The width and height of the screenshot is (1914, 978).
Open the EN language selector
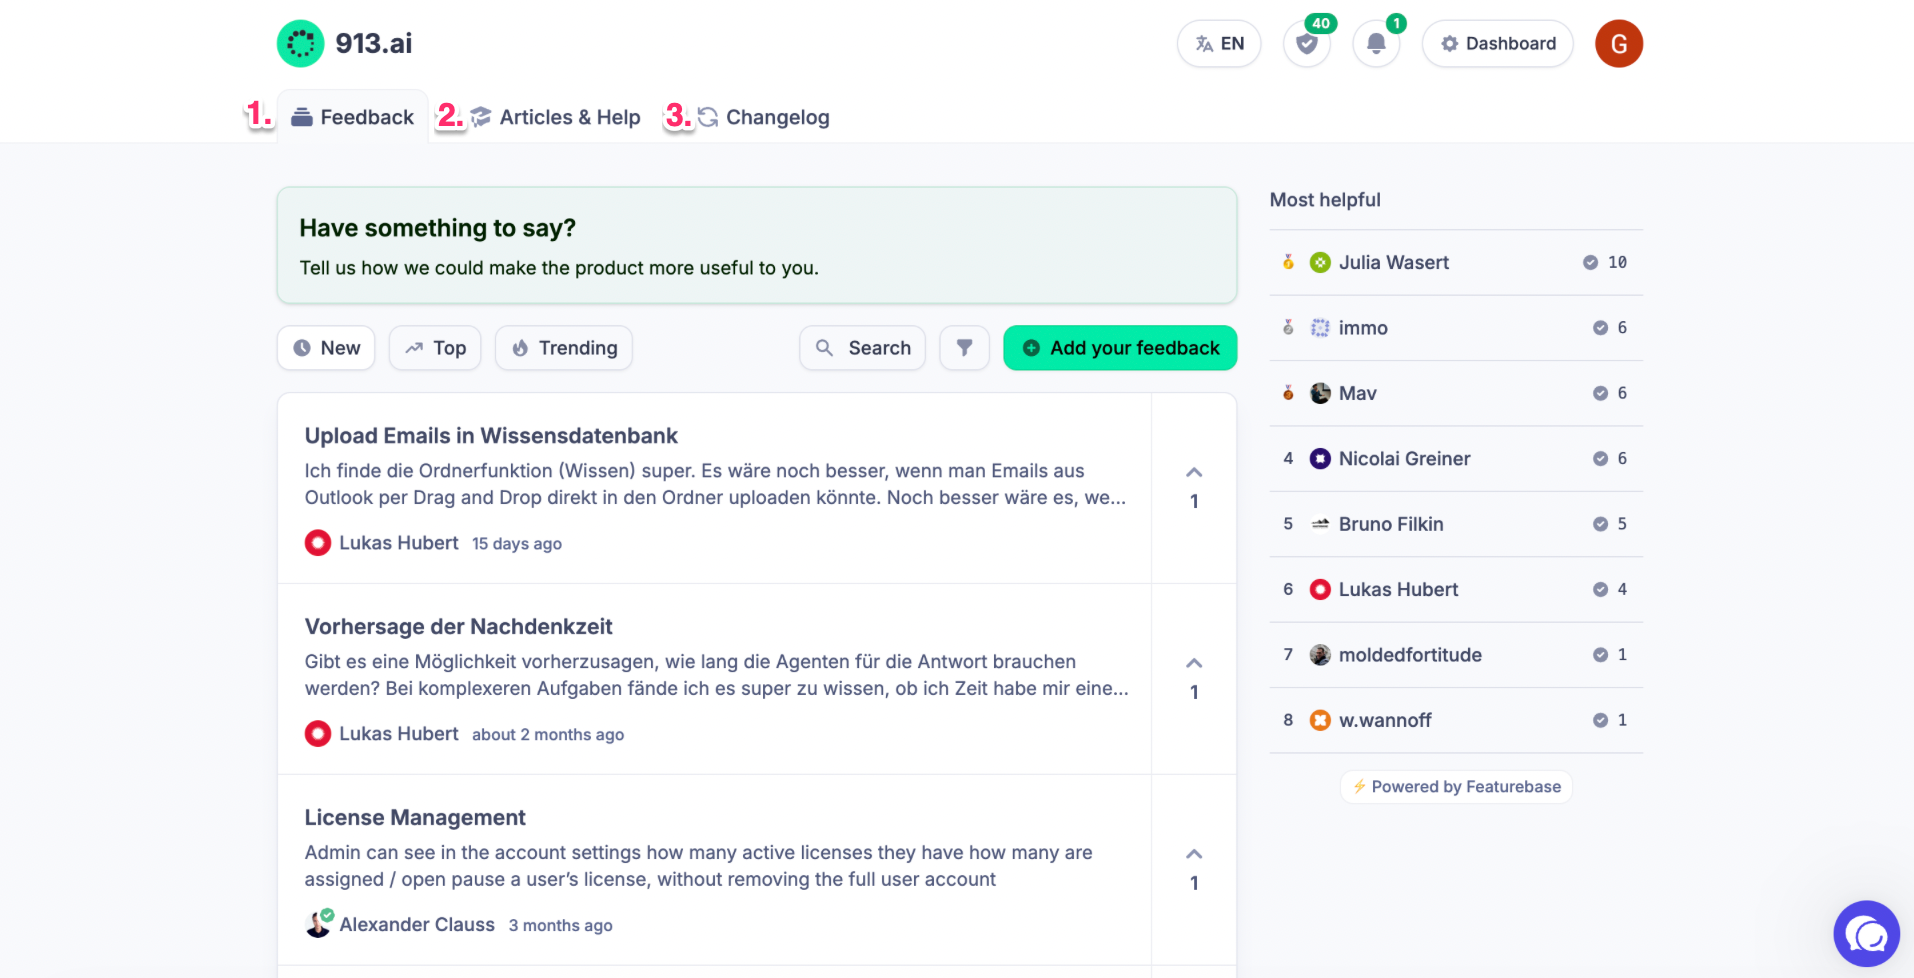(1219, 44)
